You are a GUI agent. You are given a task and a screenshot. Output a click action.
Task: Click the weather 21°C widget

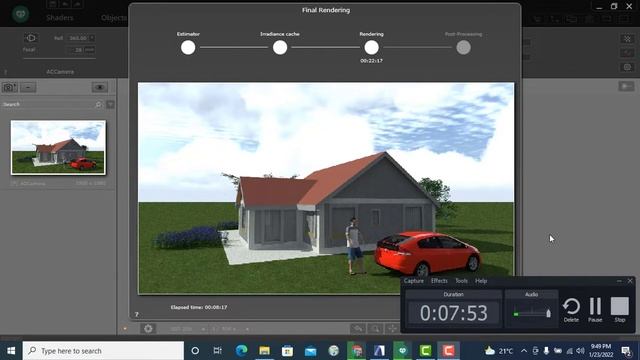point(499,351)
